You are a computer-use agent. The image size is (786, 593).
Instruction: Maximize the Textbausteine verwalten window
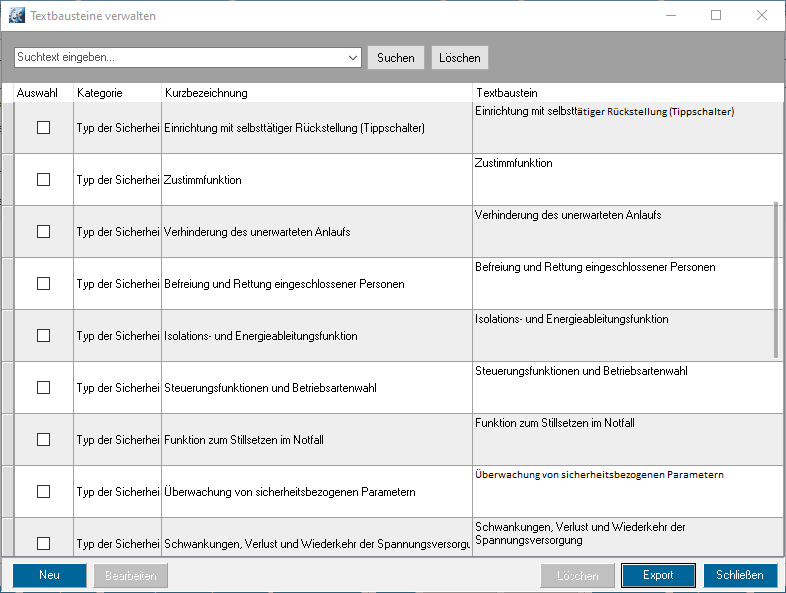click(x=716, y=16)
